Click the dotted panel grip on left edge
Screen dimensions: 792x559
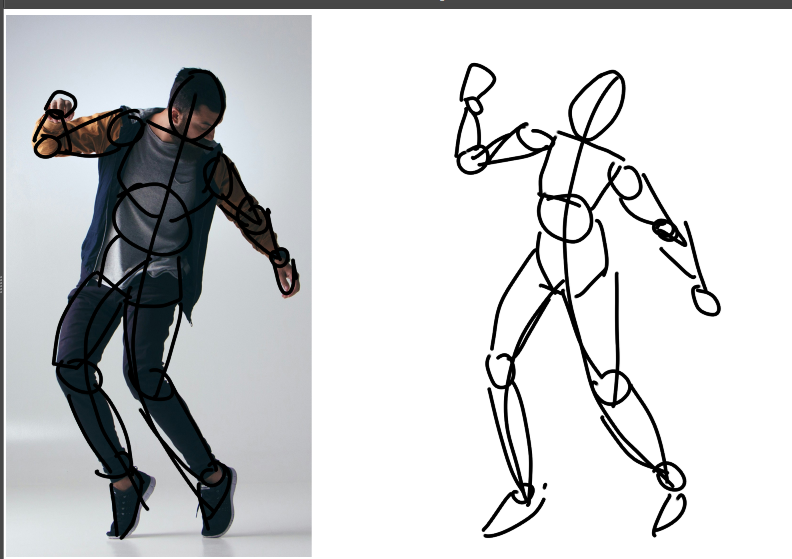tap(2, 285)
